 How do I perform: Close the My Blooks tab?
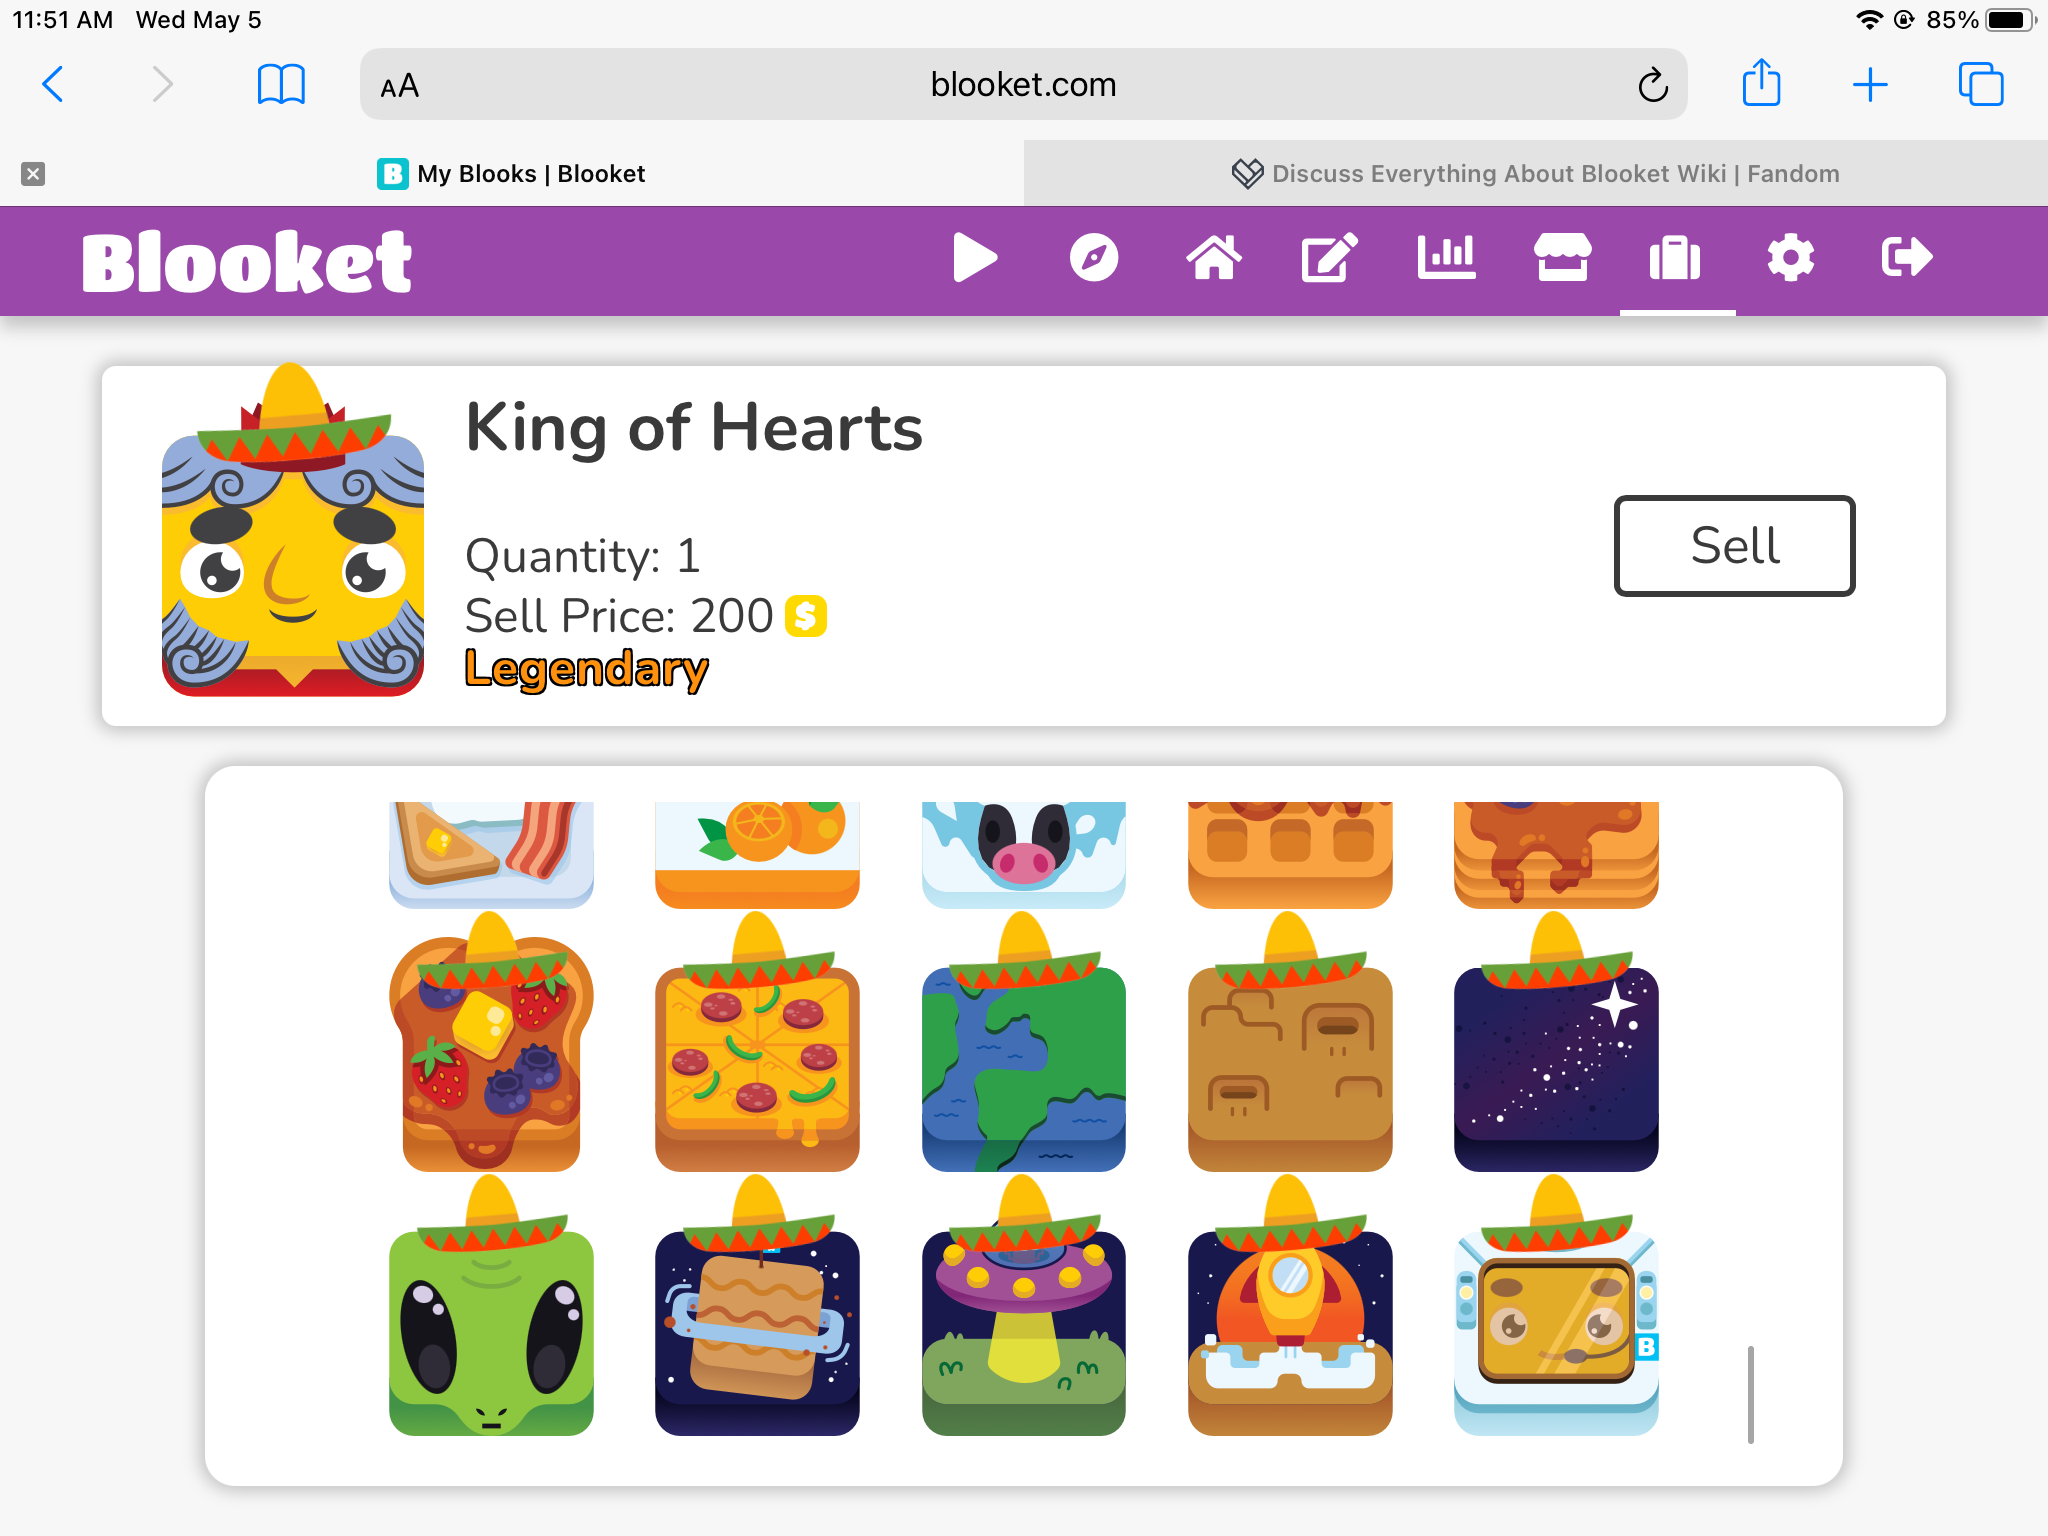(x=33, y=174)
